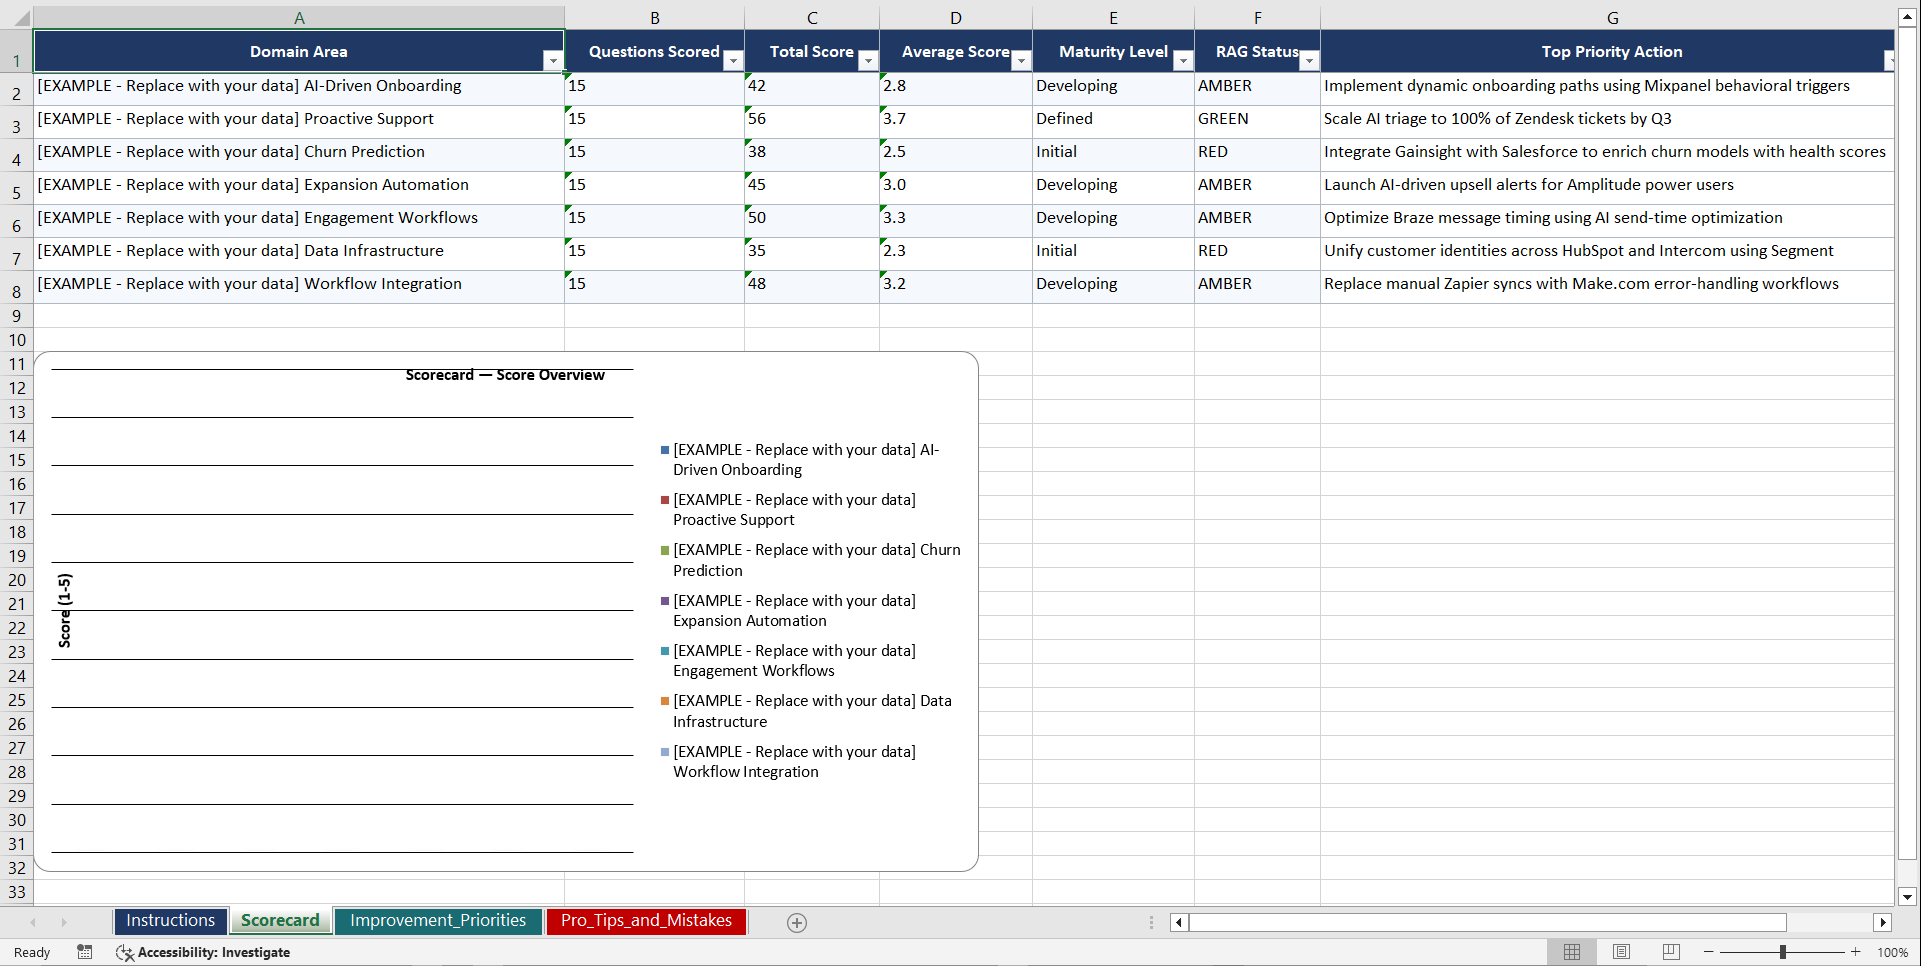The width and height of the screenshot is (1921, 966).
Task: Select the Improvement_Priorities sheet tab
Action: tap(438, 921)
